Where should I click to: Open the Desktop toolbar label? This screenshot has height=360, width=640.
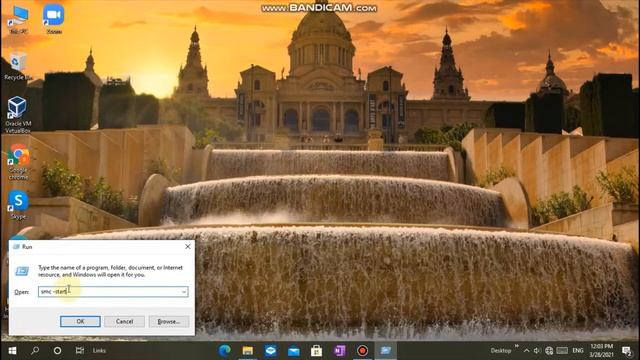coord(501,351)
